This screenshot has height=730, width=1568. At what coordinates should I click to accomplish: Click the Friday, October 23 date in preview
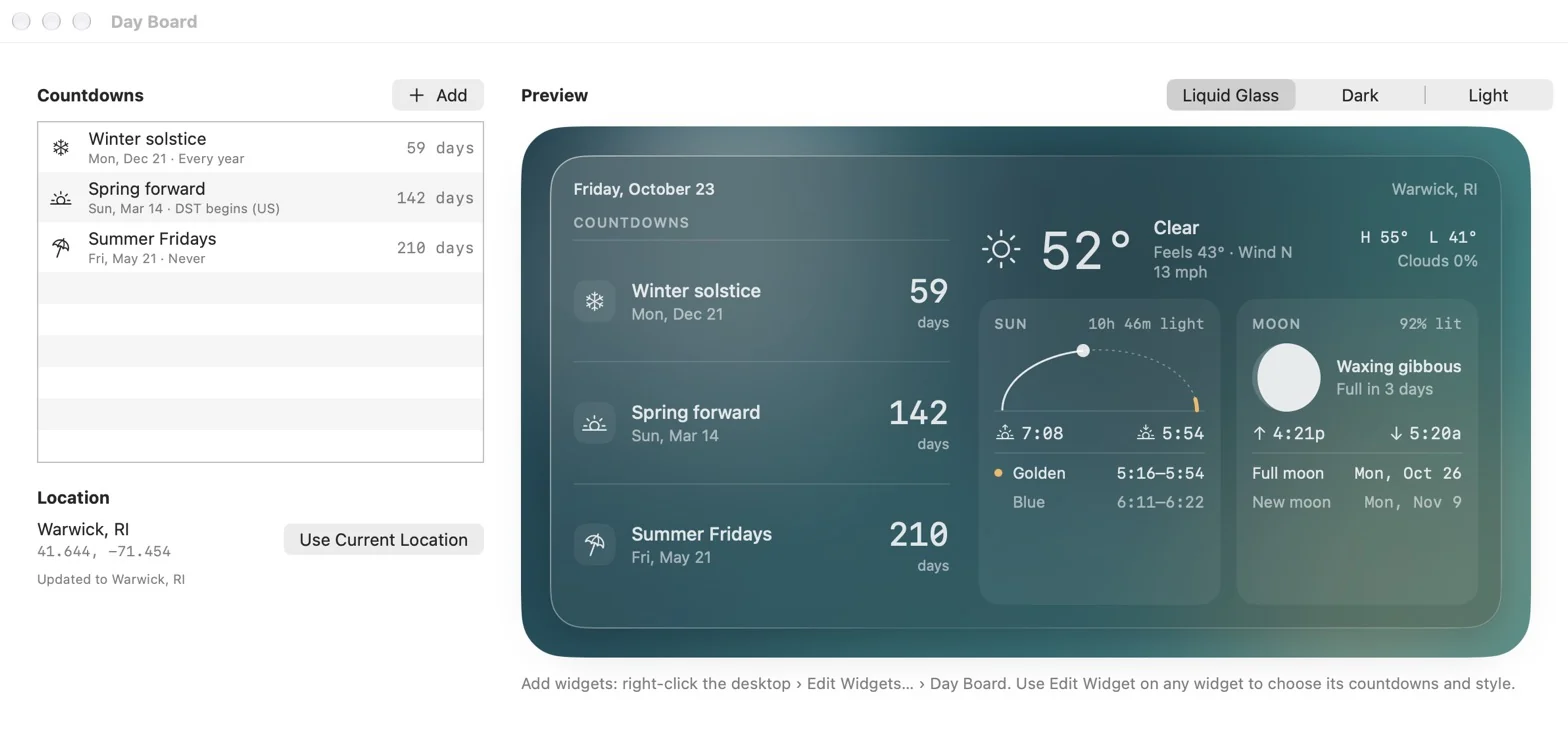[644, 189]
